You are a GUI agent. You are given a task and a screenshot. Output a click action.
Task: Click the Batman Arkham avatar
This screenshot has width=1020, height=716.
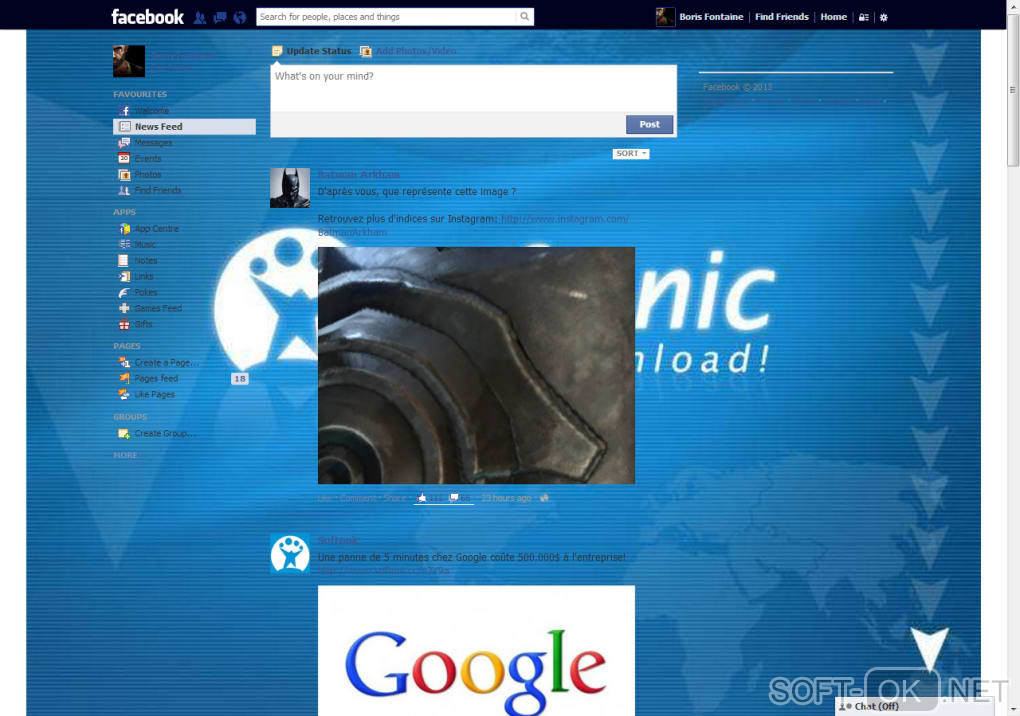(290, 188)
